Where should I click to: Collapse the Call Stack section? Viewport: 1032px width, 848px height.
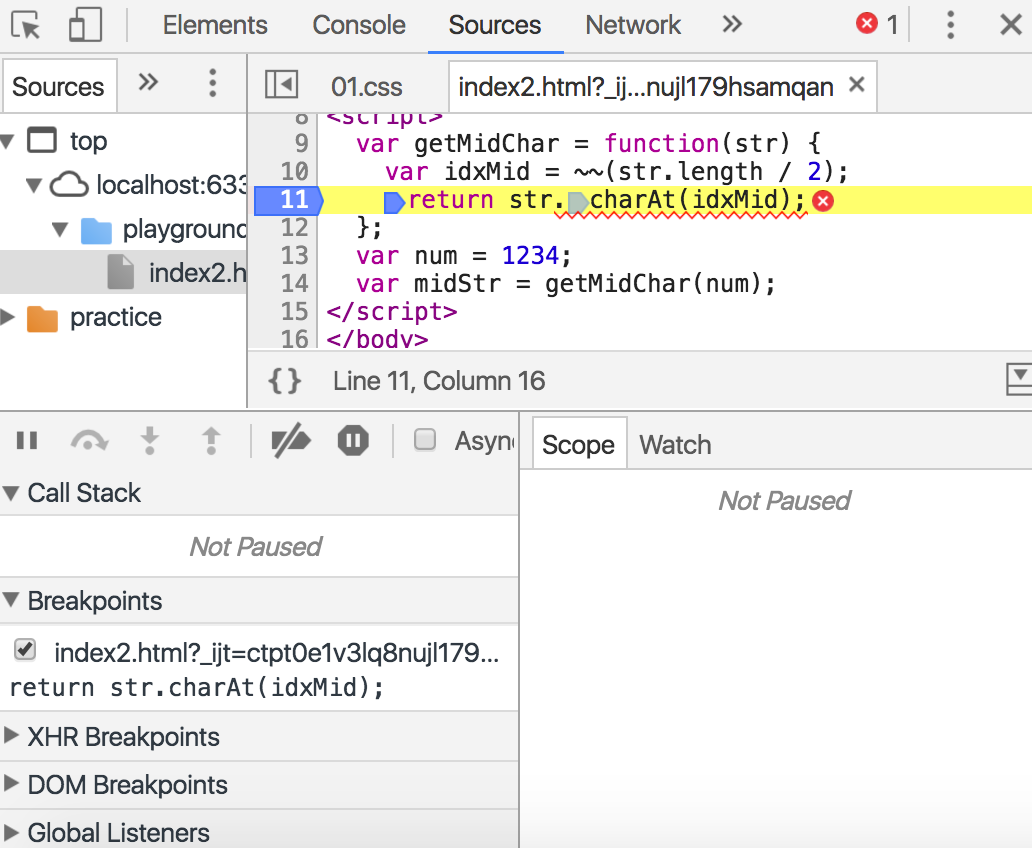[11, 492]
